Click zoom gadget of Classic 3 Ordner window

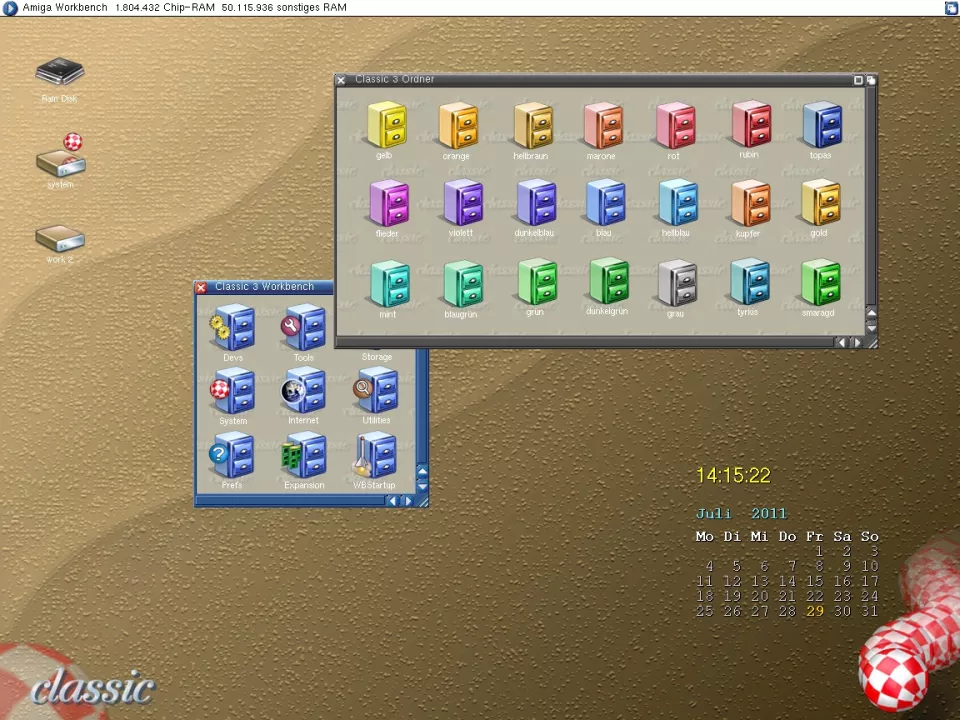[858, 80]
